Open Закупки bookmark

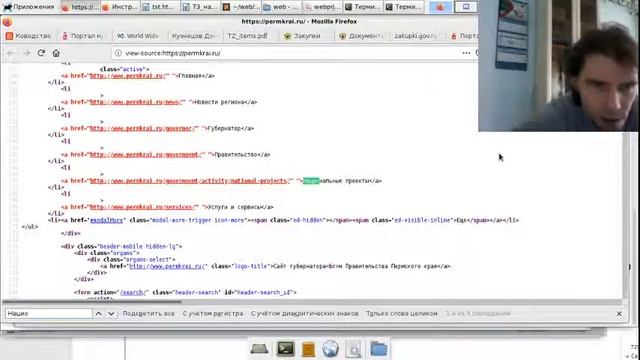click(302, 36)
